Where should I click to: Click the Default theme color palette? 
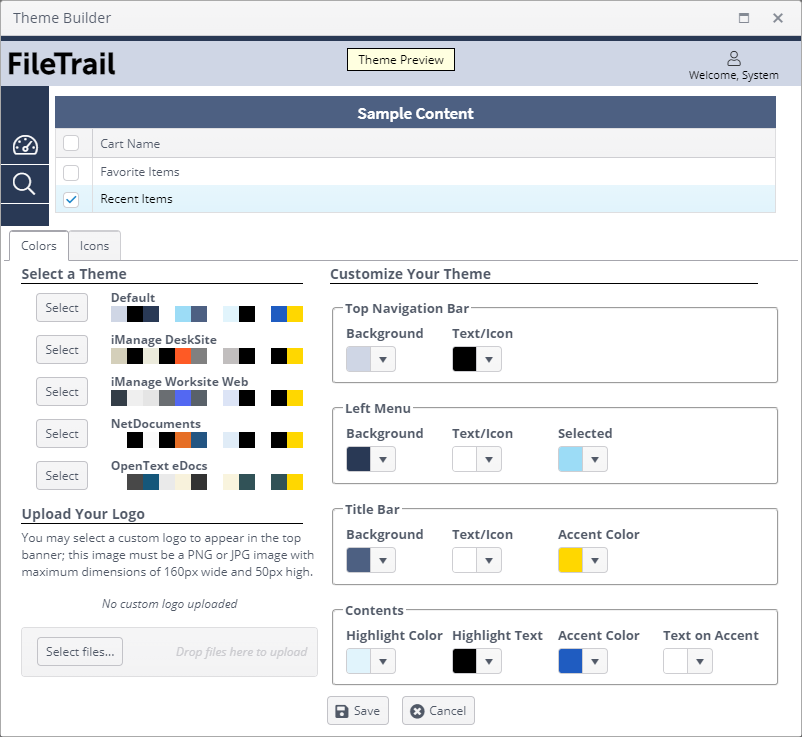[207, 314]
